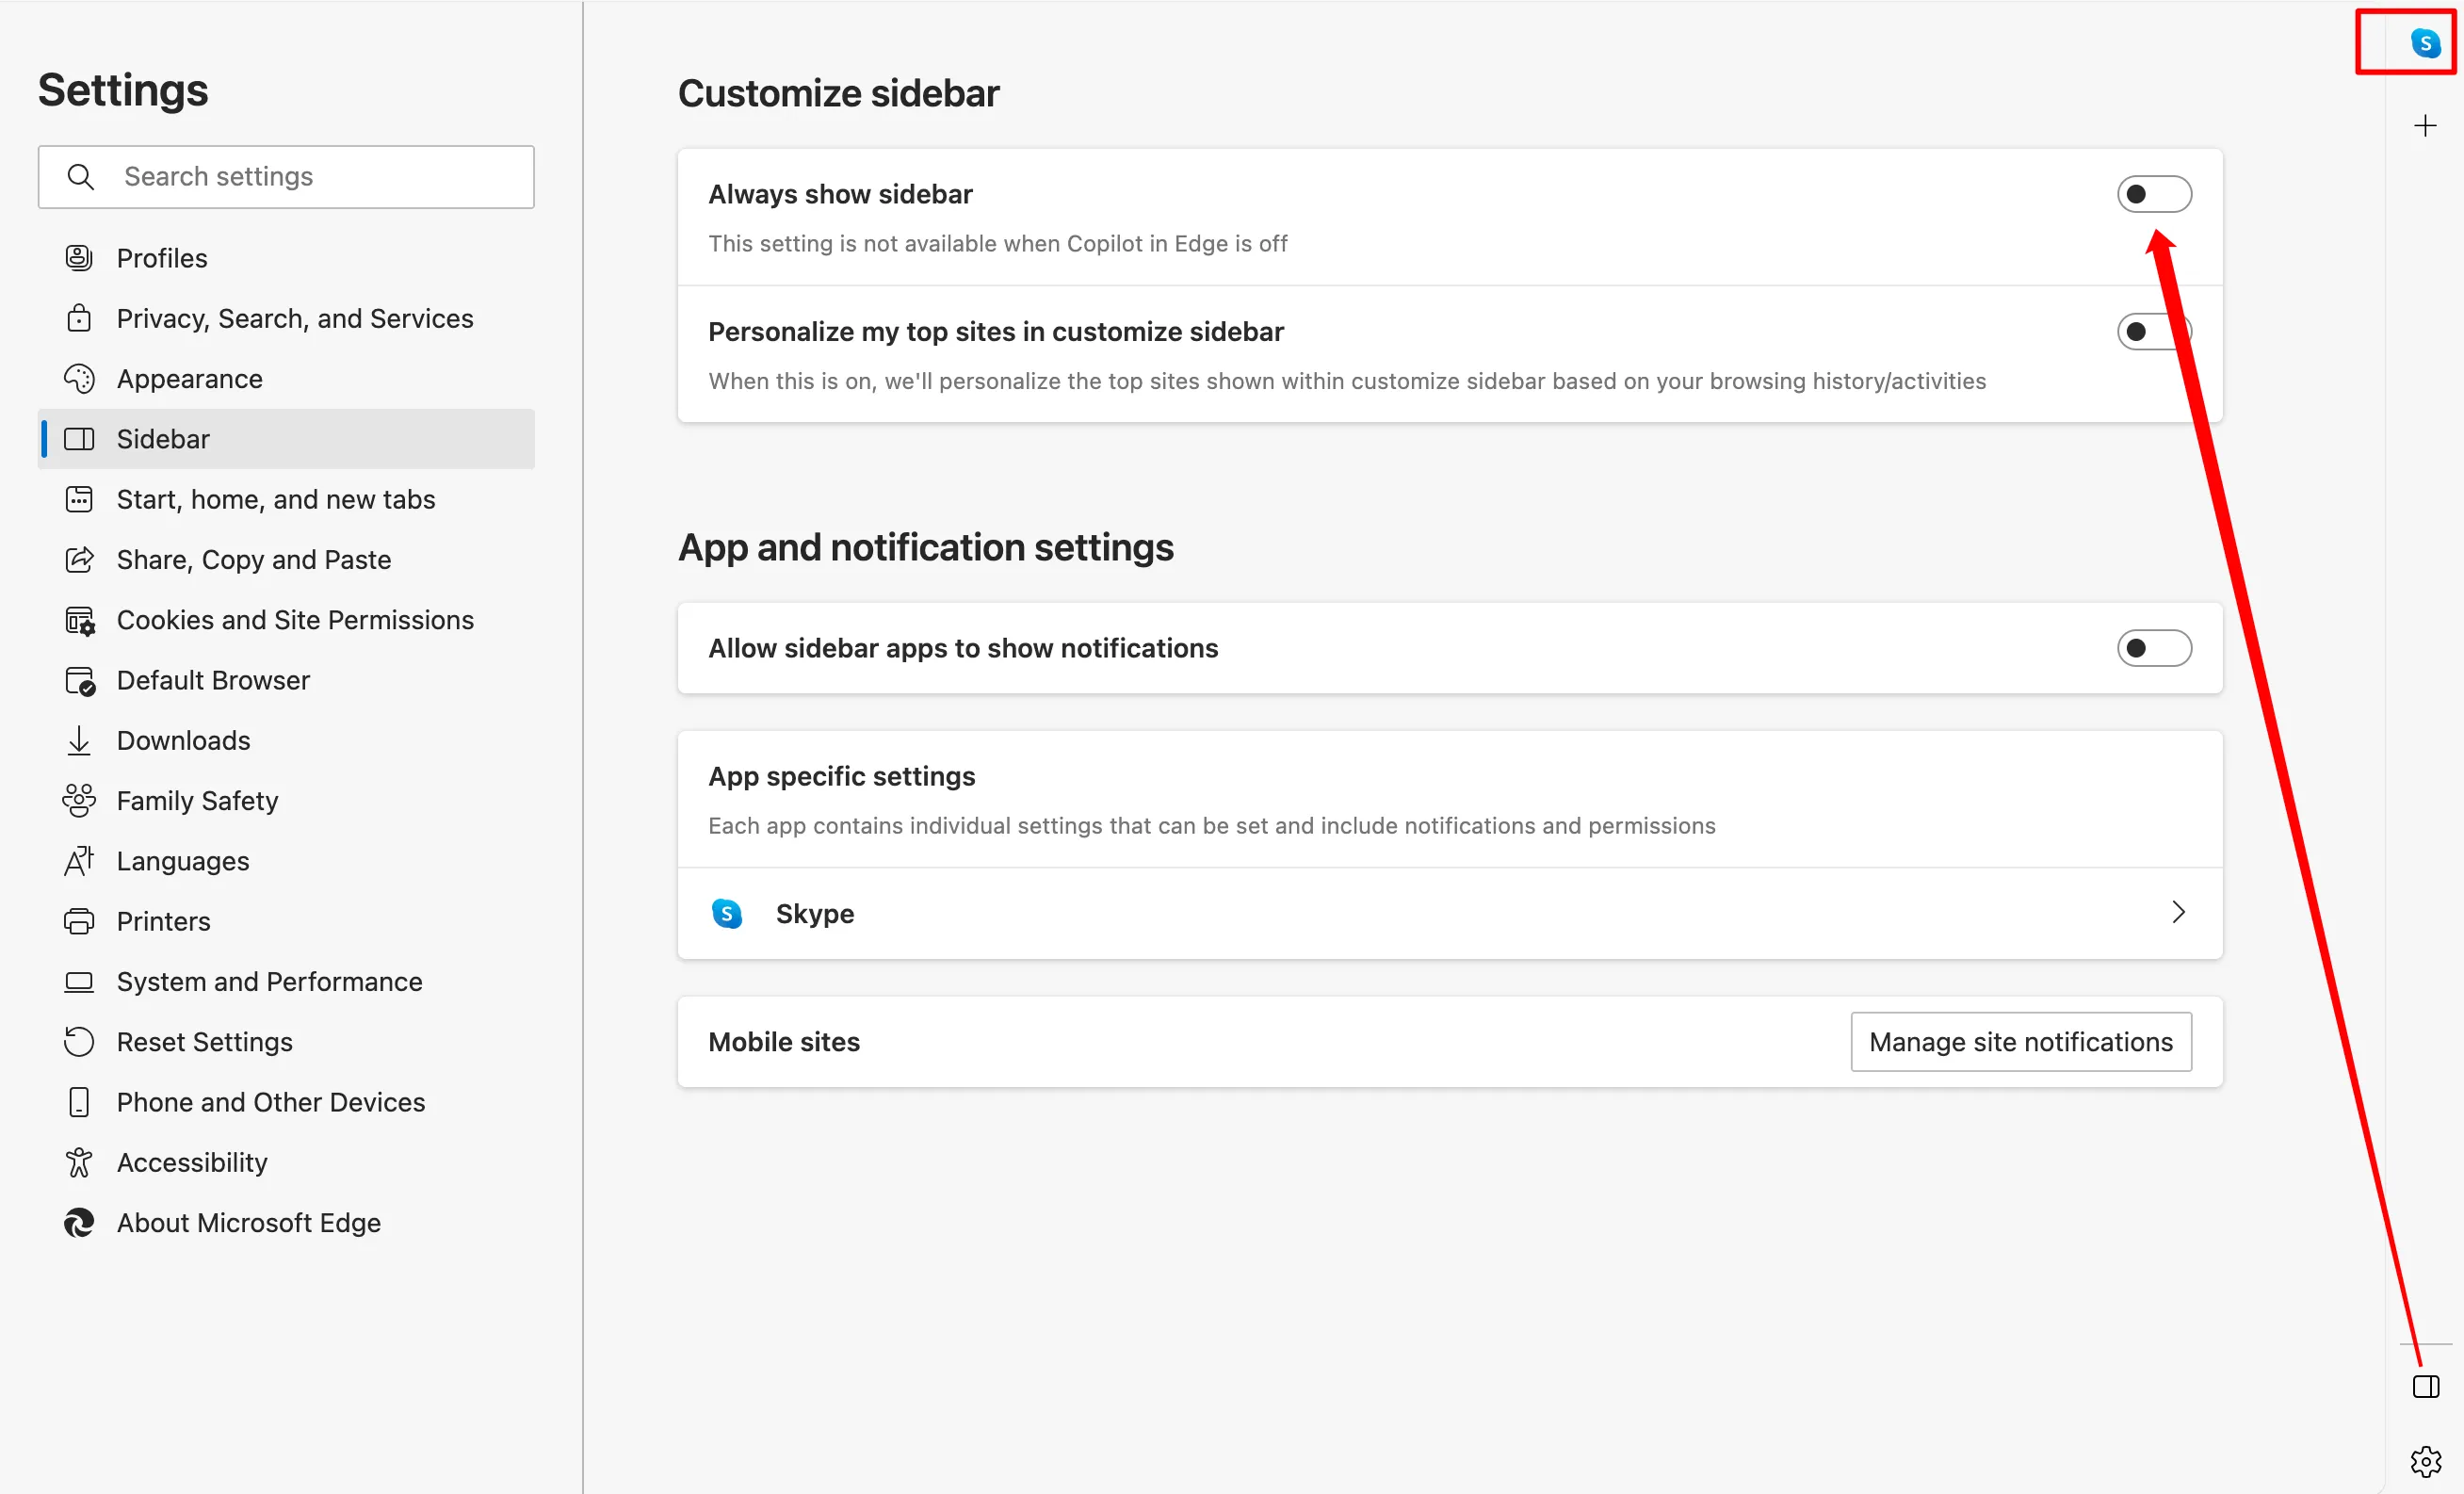Open System and Performance settings

270,981
